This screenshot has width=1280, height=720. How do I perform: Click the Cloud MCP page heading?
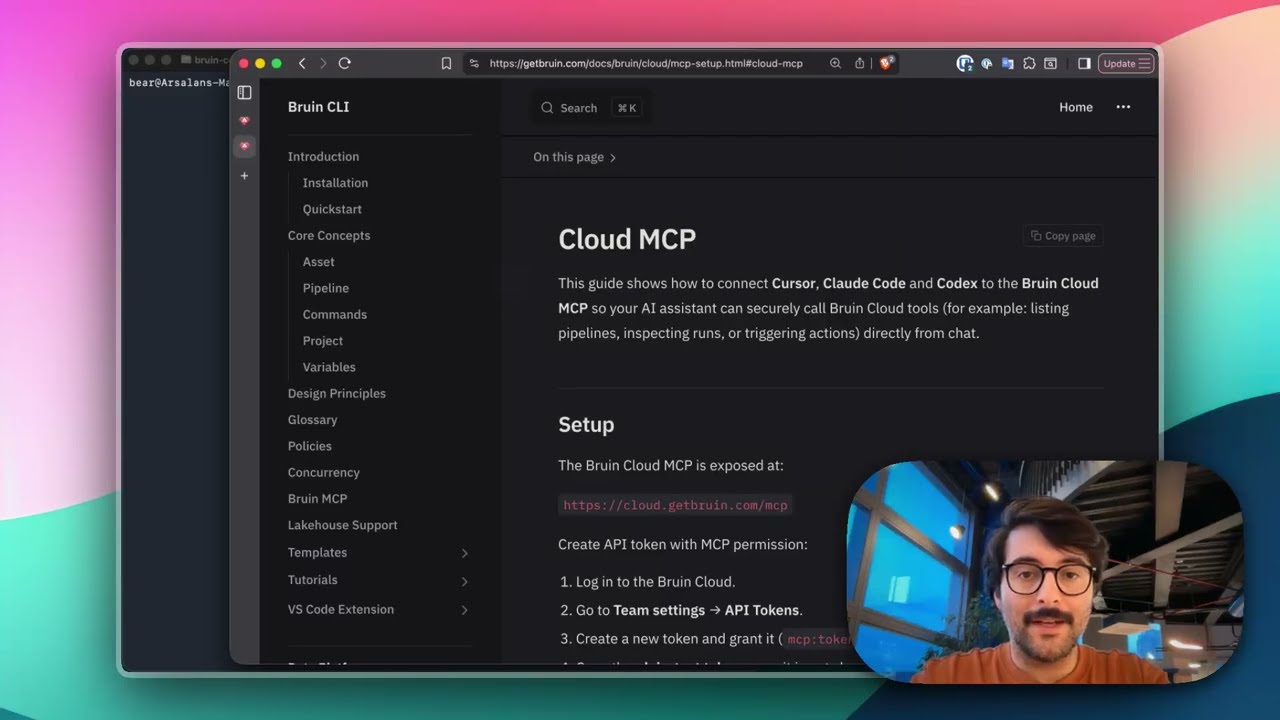627,239
